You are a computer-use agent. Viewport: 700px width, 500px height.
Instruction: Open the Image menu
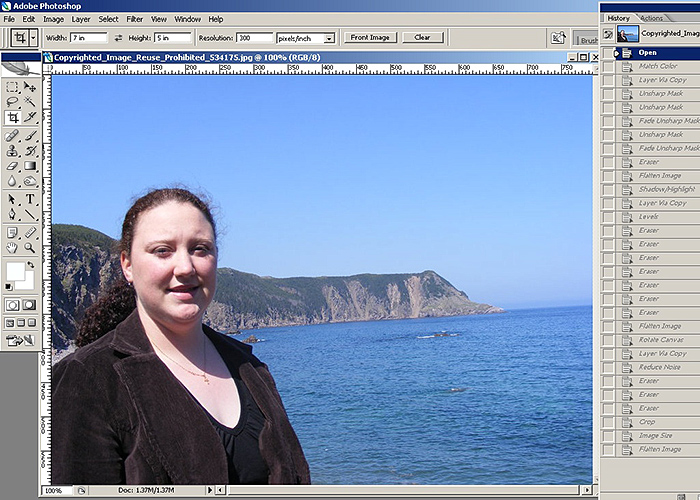53,19
